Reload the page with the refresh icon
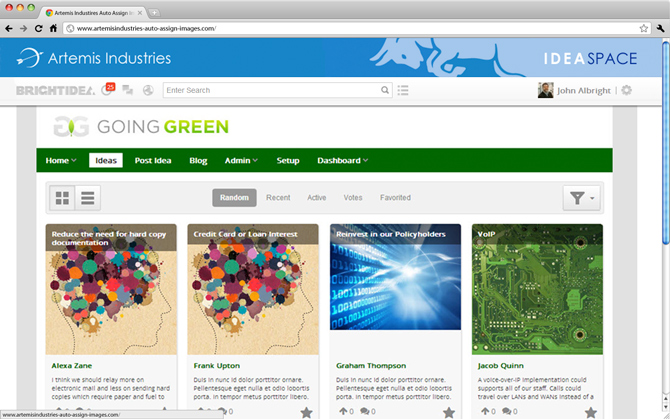Viewport: 670px width, 419px height. [x=38, y=28]
